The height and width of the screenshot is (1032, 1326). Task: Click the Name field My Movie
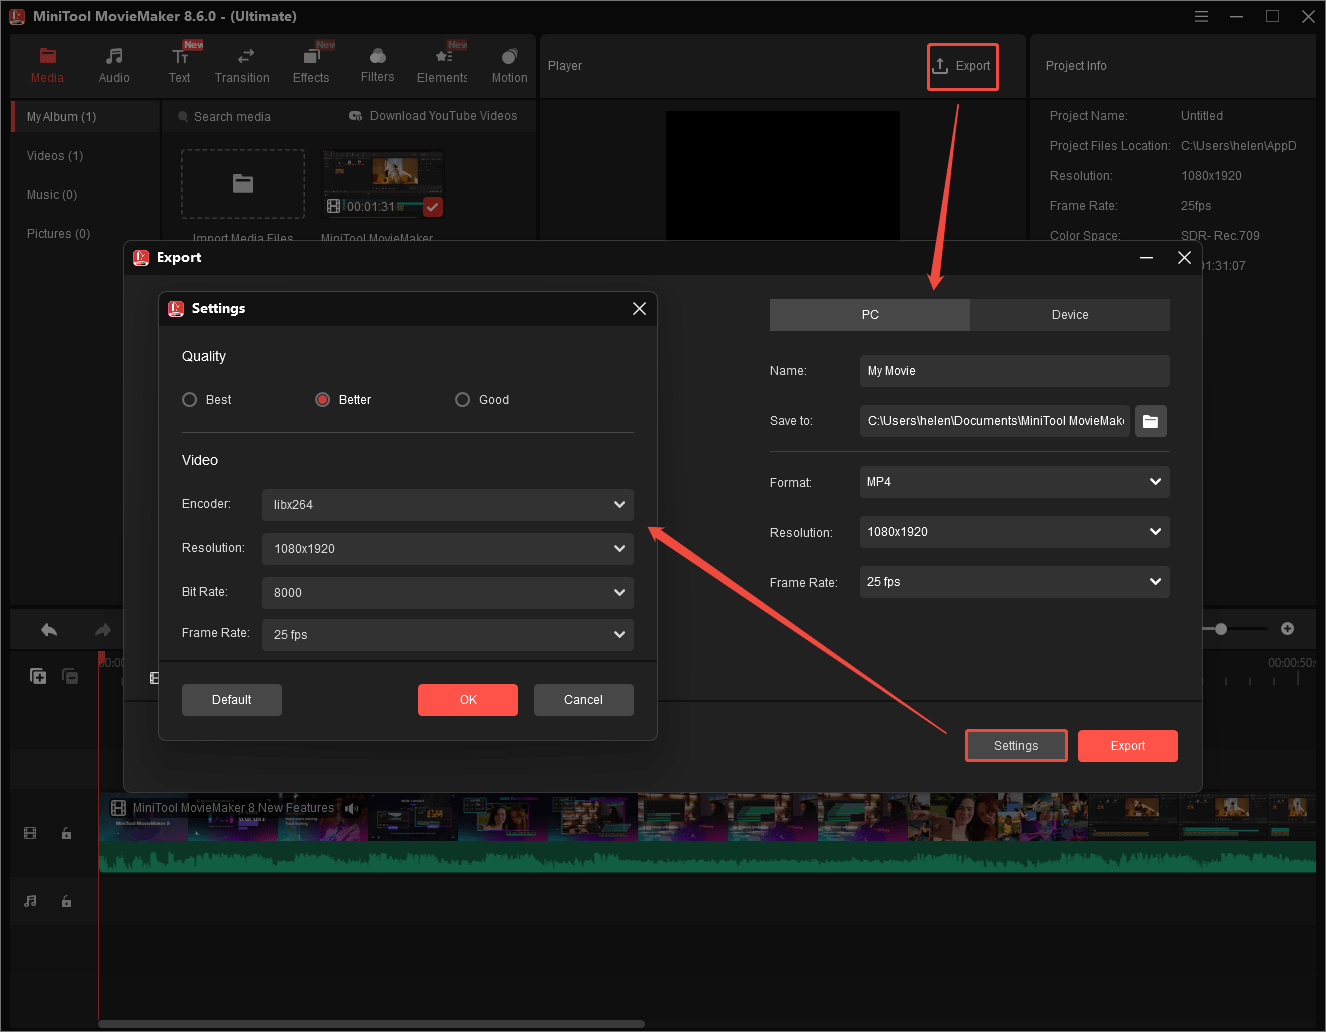tap(1015, 371)
